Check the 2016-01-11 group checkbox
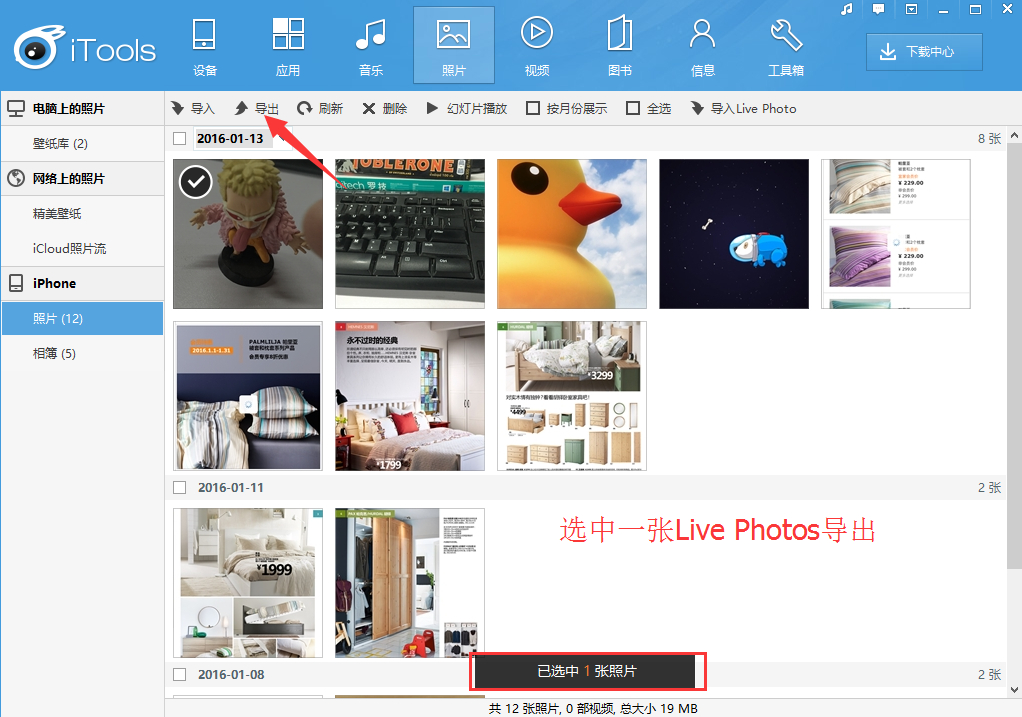 coord(180,488)
